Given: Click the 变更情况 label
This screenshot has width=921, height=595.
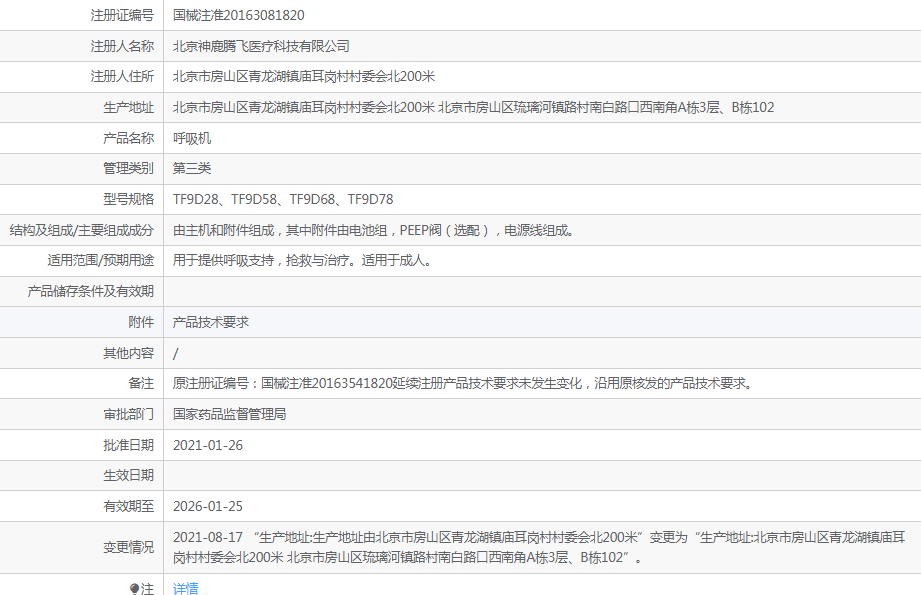Looking at the screenshot, I should point(129,547).
